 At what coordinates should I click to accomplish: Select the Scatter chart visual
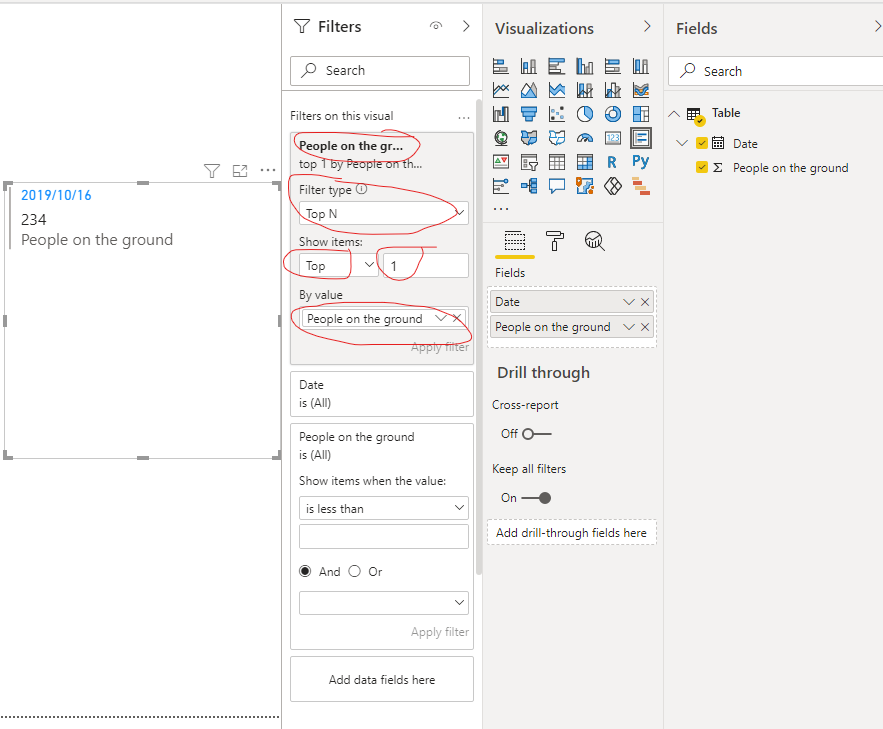pos(556,114)
